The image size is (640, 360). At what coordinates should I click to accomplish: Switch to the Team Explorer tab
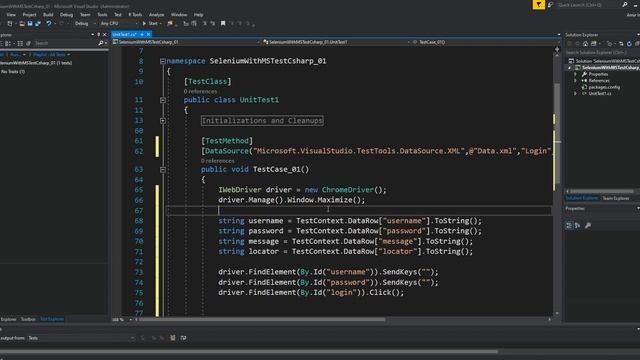[616, 198]
